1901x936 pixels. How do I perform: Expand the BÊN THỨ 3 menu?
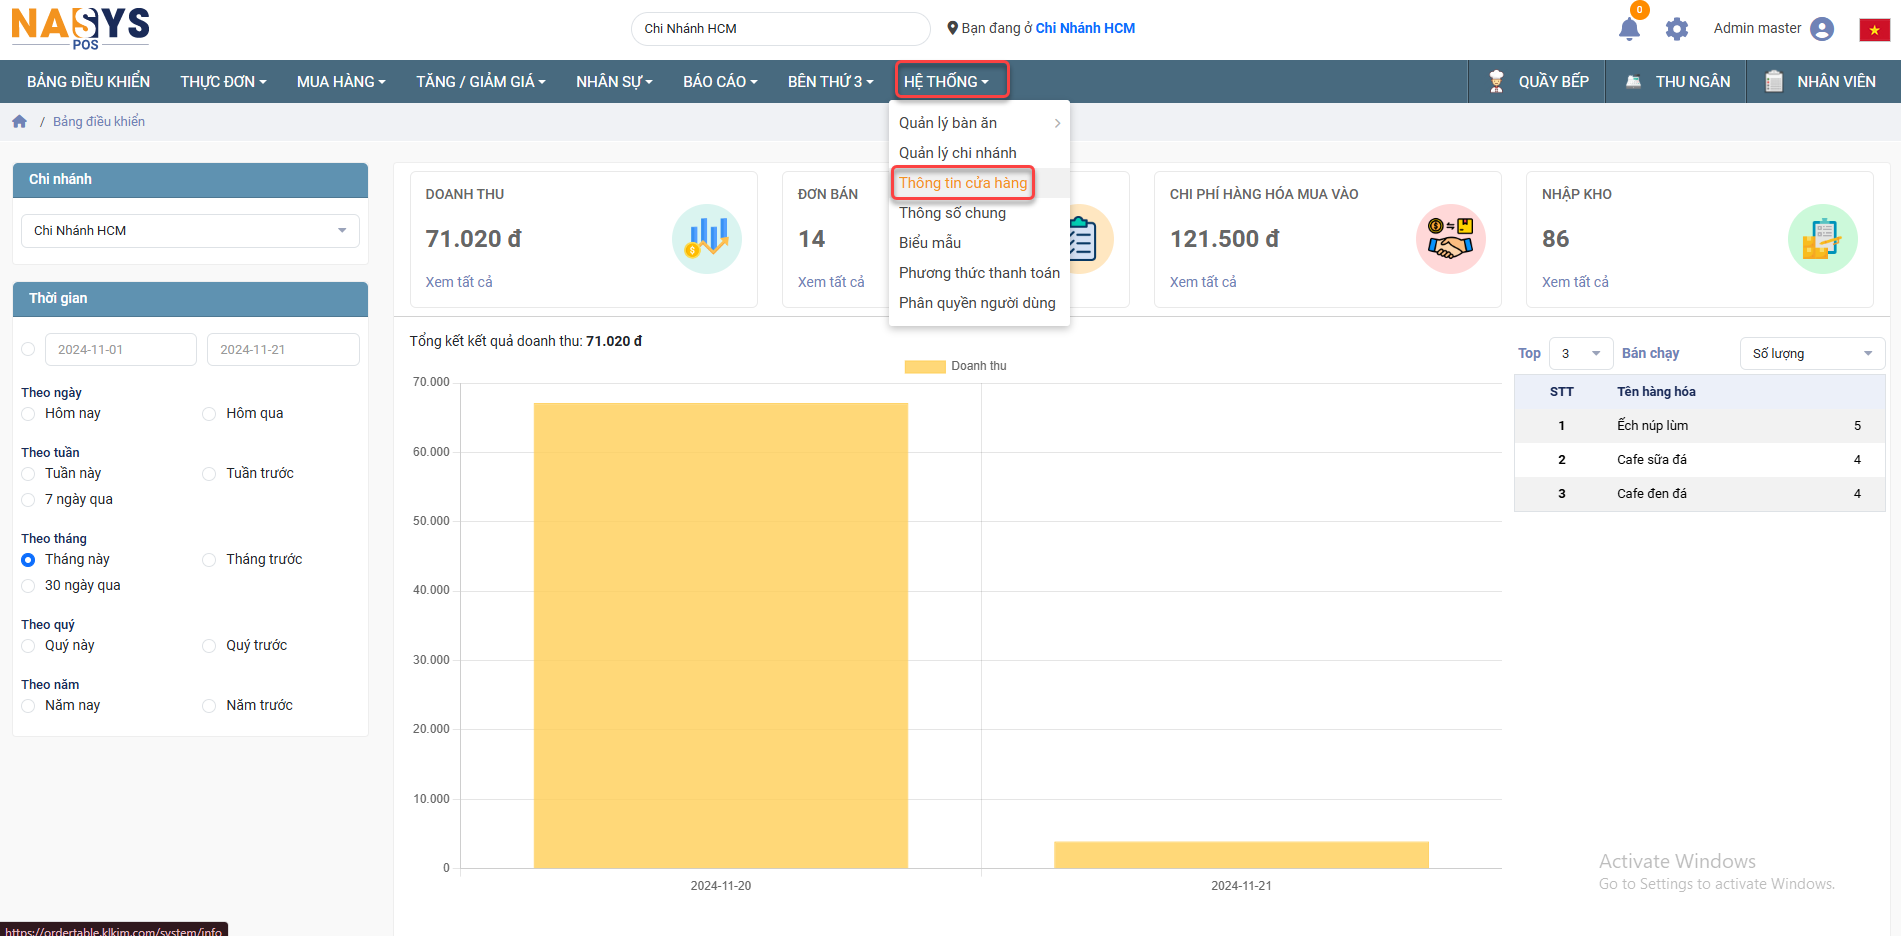[830, 82]
